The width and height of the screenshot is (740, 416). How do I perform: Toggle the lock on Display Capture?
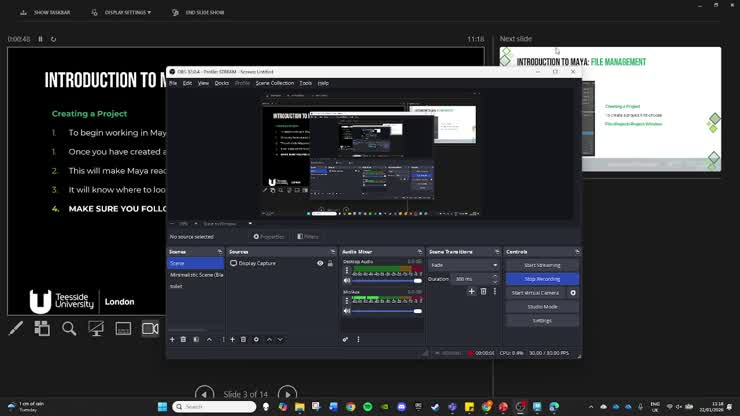pos(330,263)
